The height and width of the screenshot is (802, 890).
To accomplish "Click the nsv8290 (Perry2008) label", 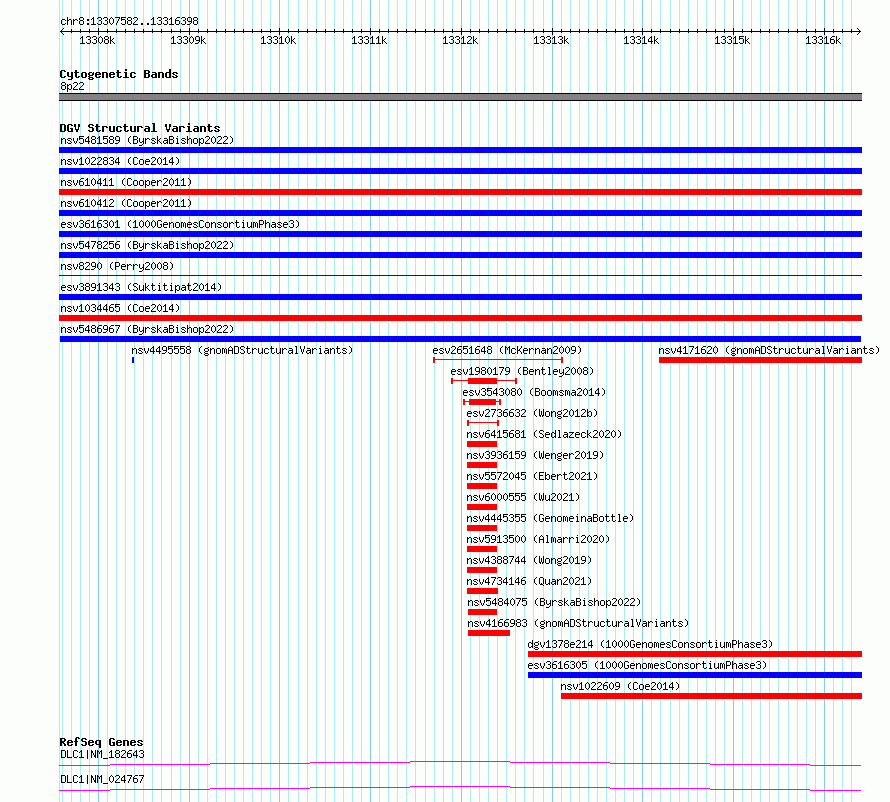I will [x=117, y=266].
